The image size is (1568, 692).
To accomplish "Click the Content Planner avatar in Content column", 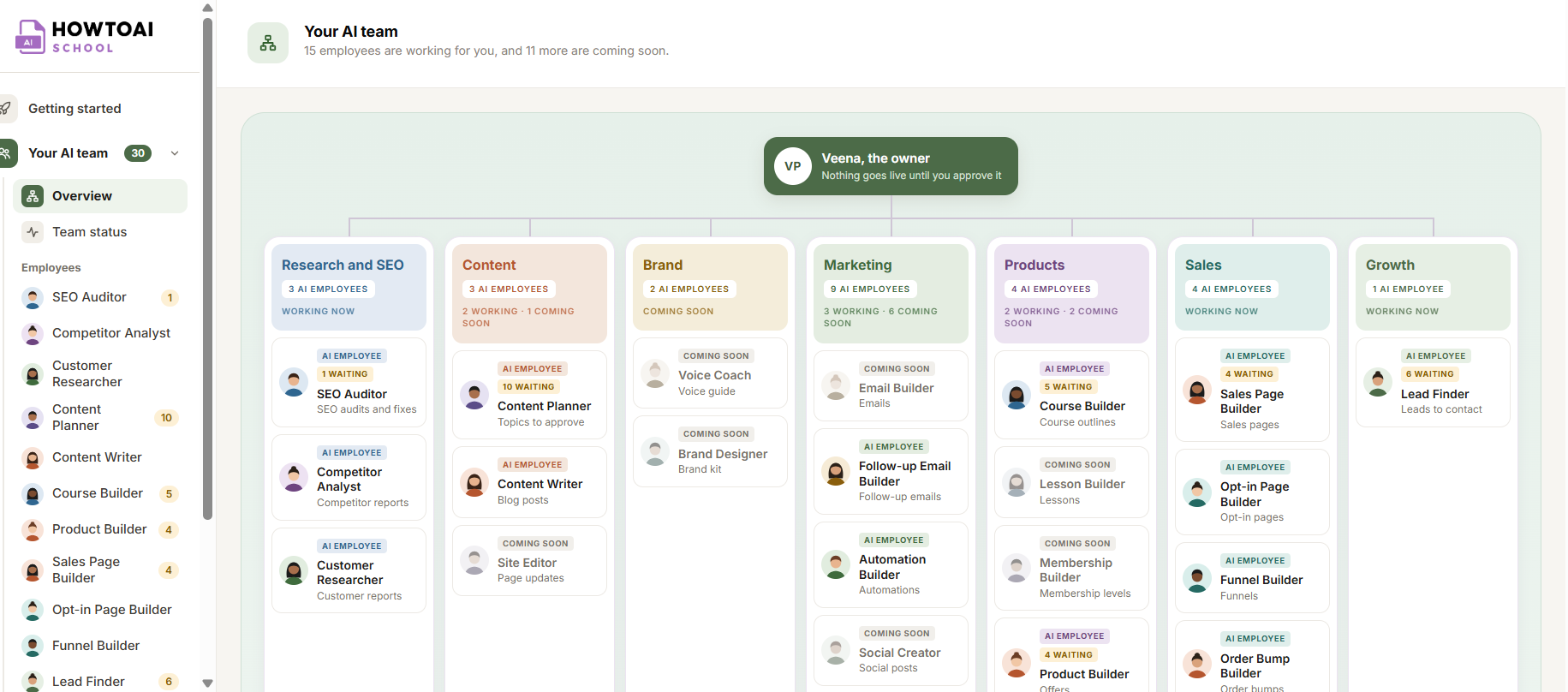I will 474,394.
